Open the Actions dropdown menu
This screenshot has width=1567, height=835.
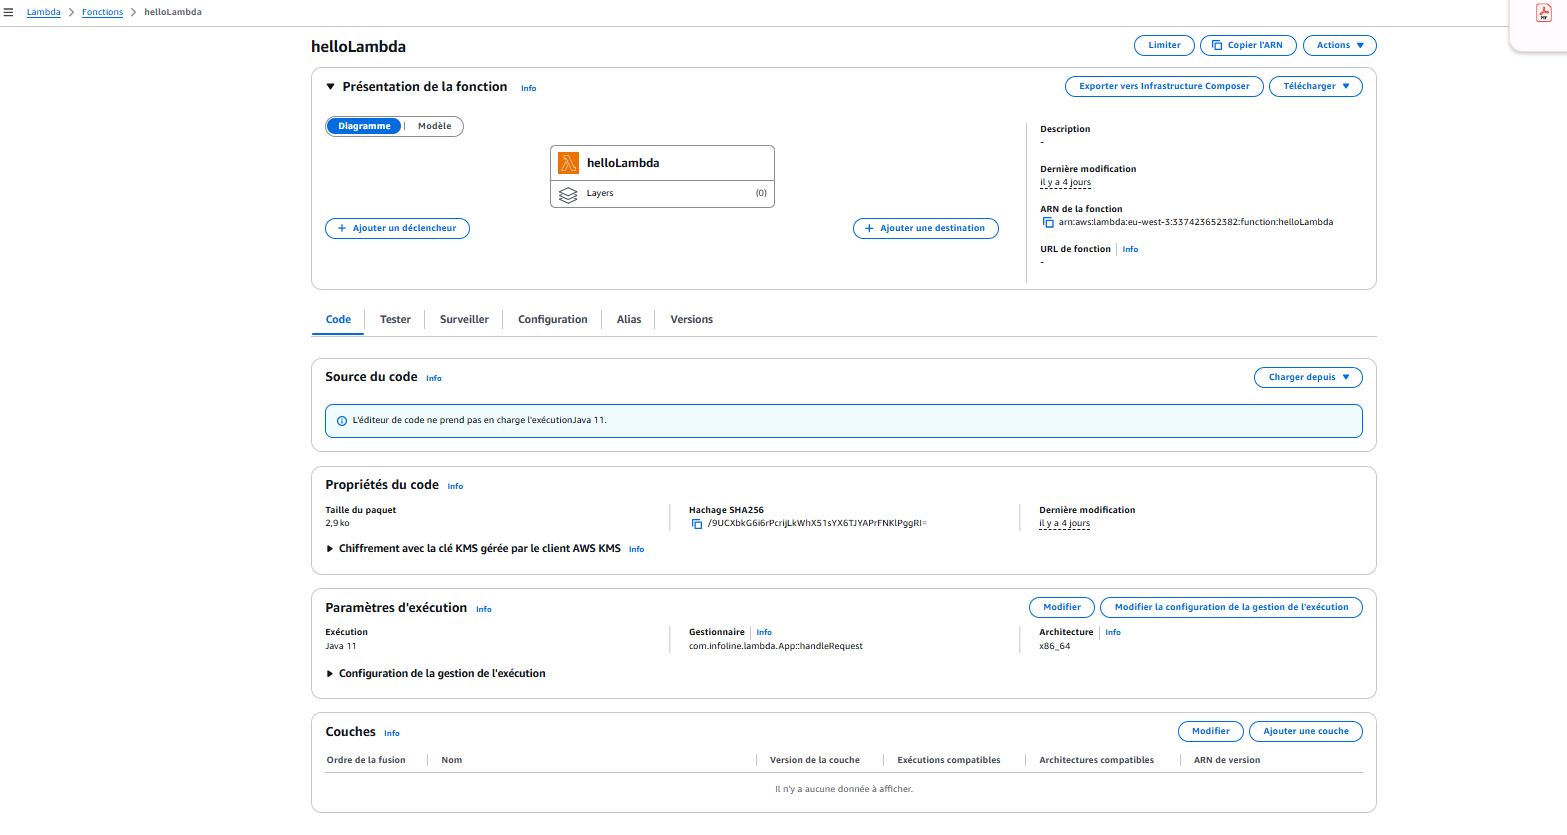pos(1339,46)
